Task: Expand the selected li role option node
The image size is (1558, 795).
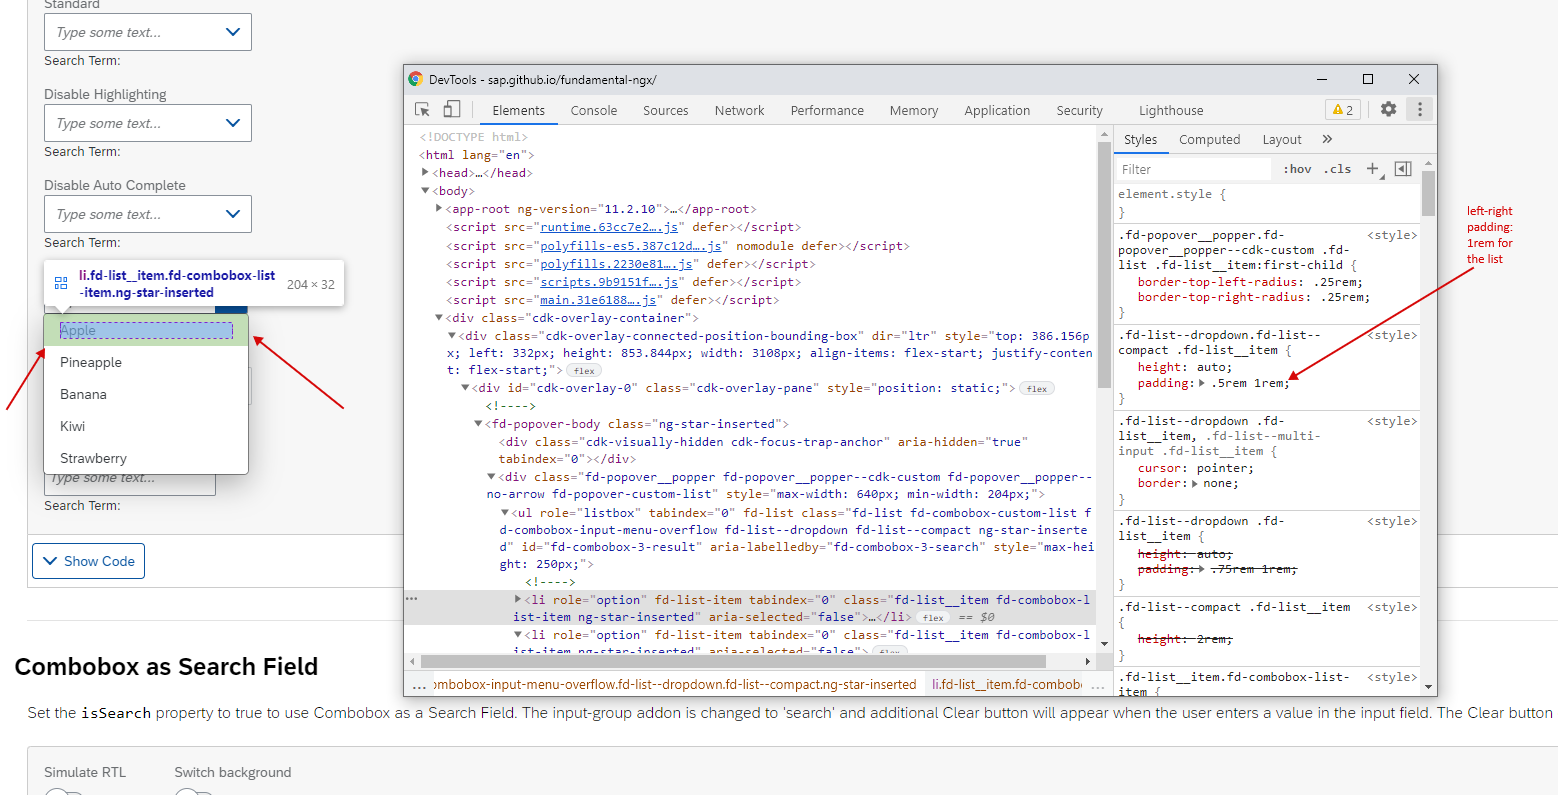Action: click(518, 600)
